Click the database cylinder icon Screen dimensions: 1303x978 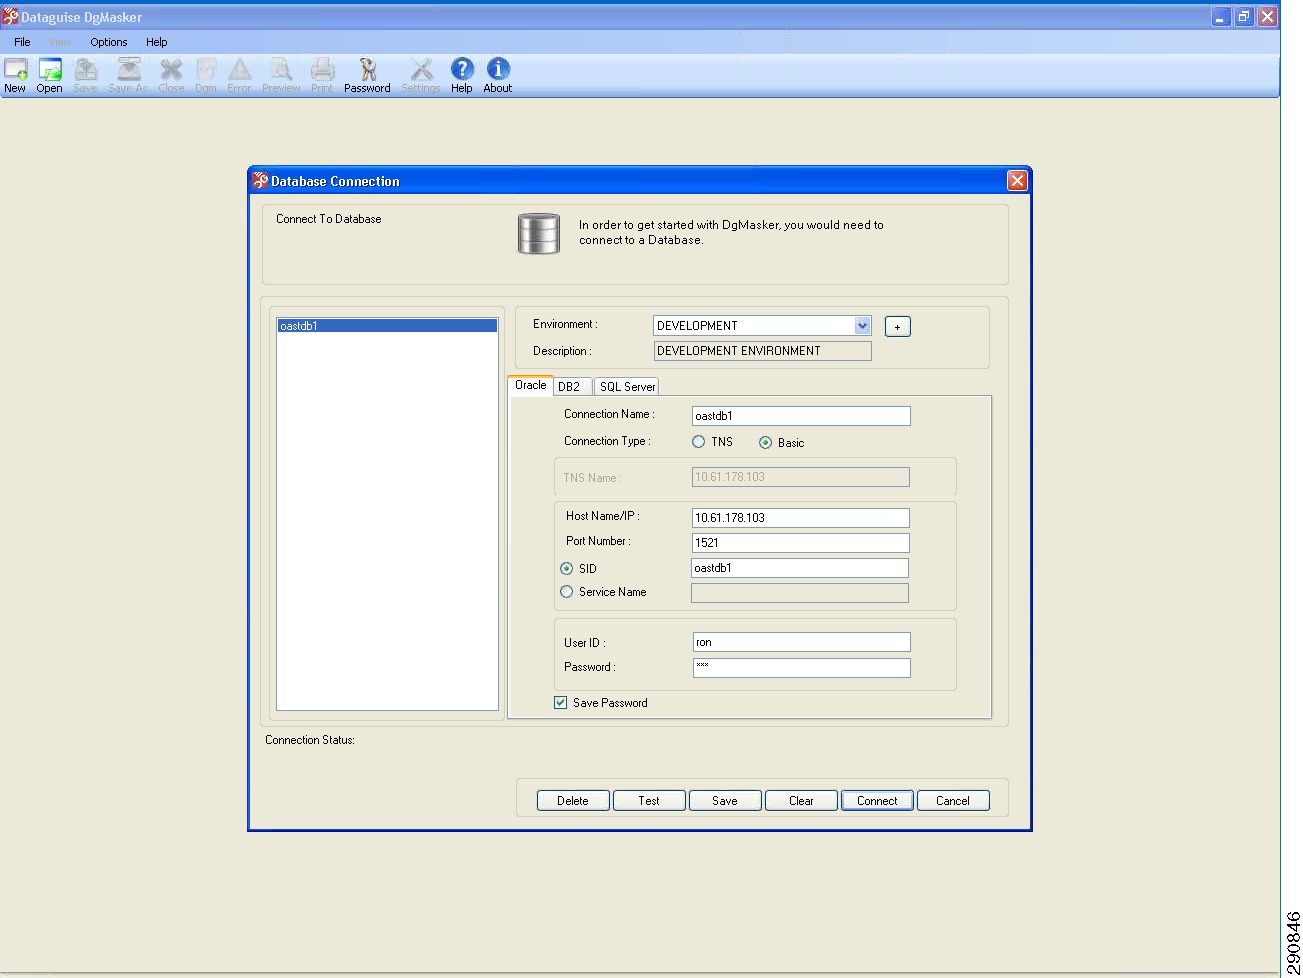(x=538, y=234)
